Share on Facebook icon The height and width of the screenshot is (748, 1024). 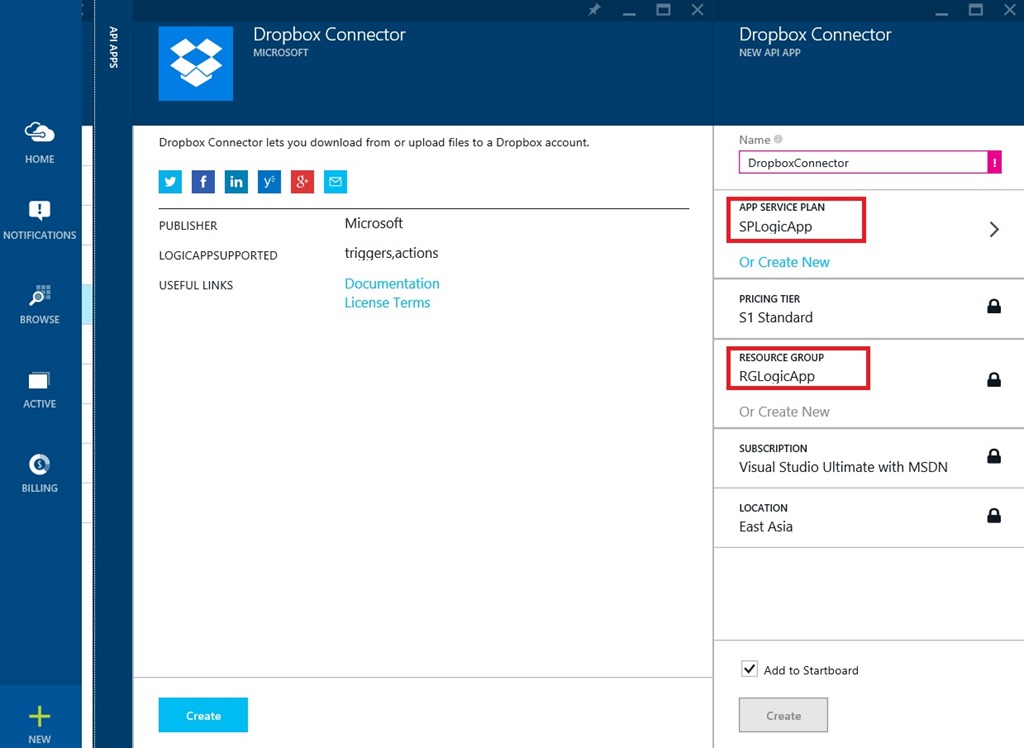[x=203, y=182]
